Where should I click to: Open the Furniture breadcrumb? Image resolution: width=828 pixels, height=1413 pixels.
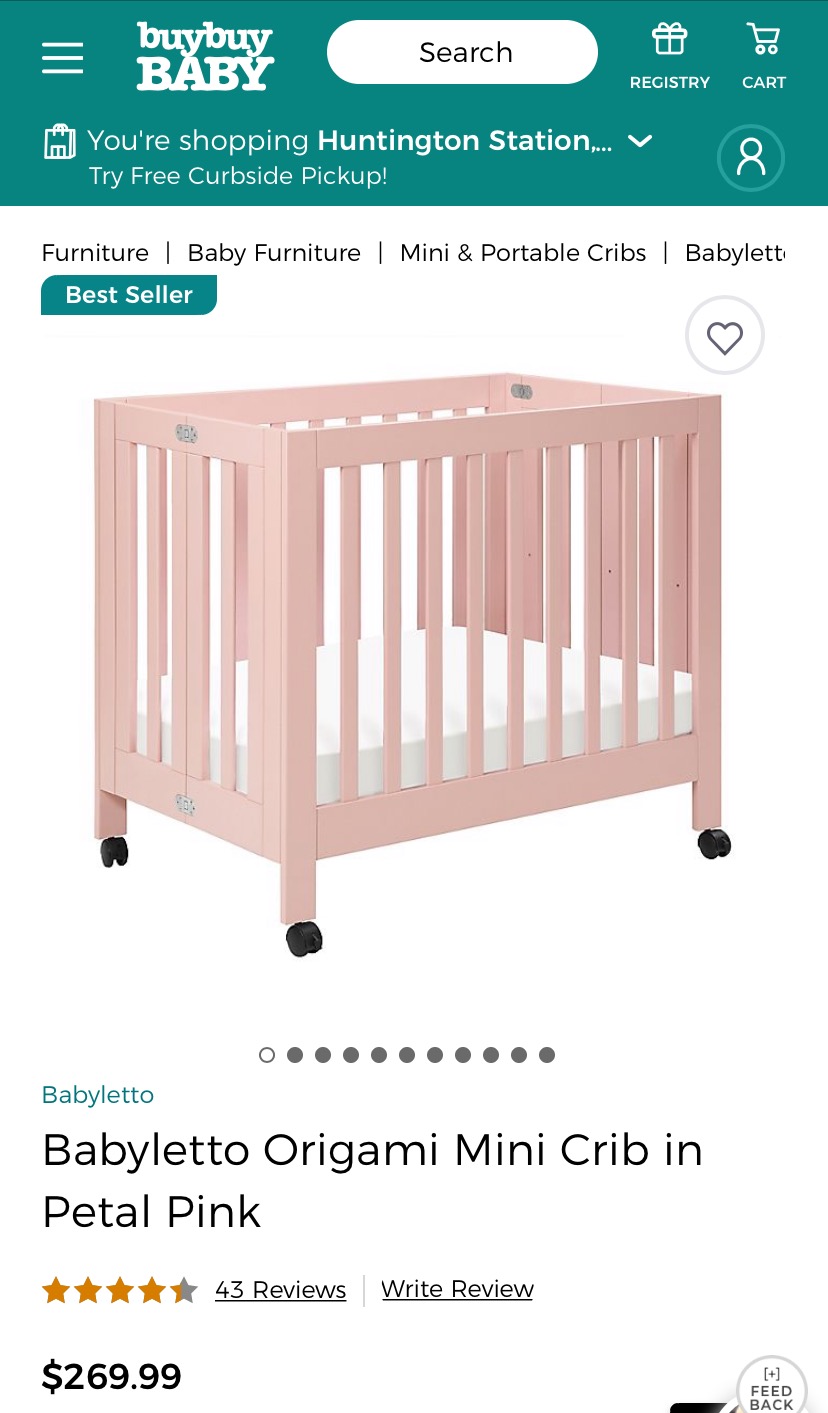pyautogui.click(x=95, y=253)
